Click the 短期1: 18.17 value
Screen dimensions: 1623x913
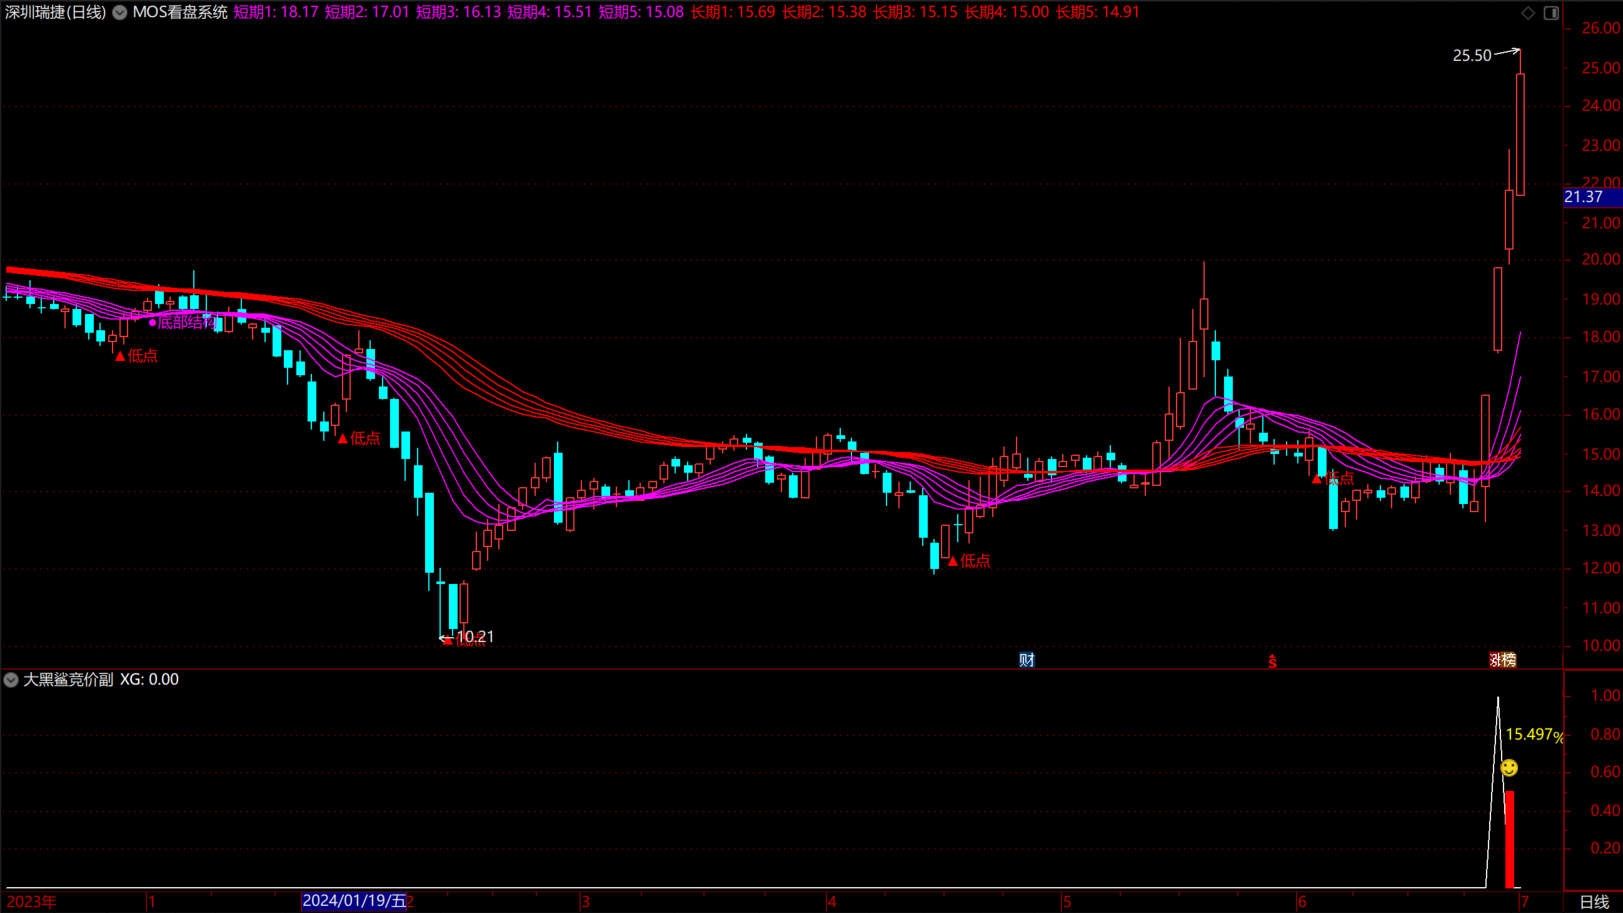pos(276,13)
